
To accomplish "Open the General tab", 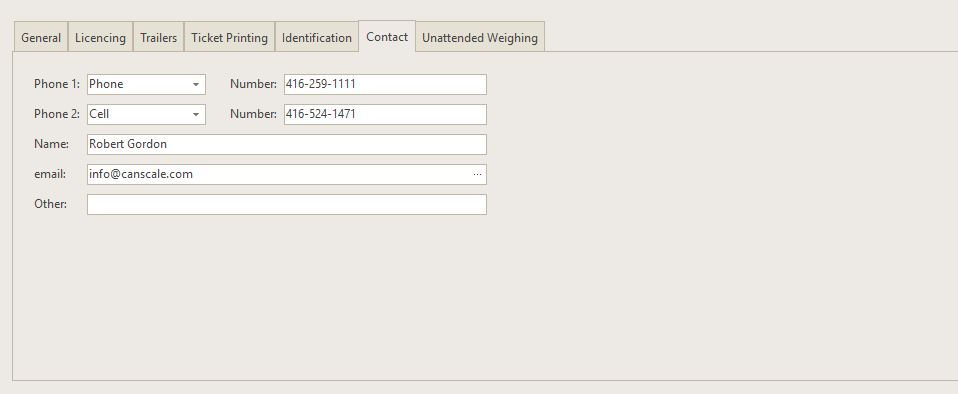I will [41, 37].
